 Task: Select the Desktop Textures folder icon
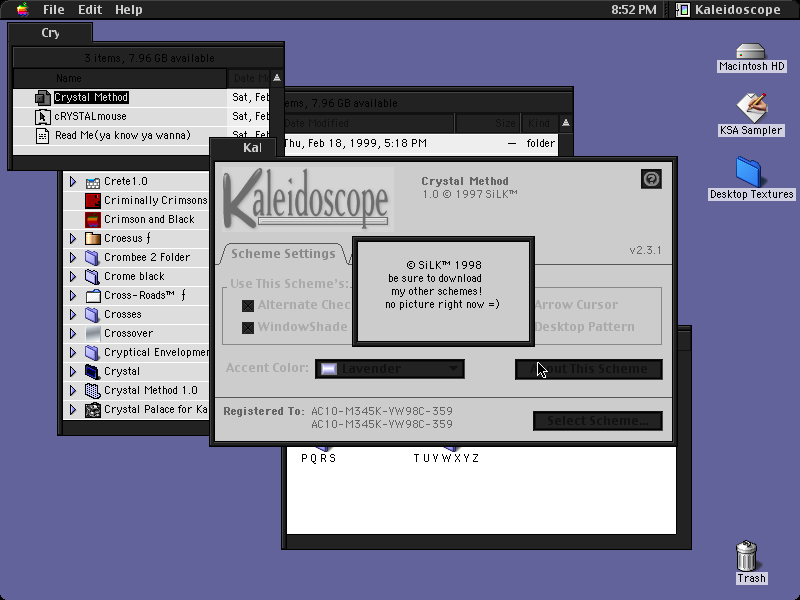749,172
